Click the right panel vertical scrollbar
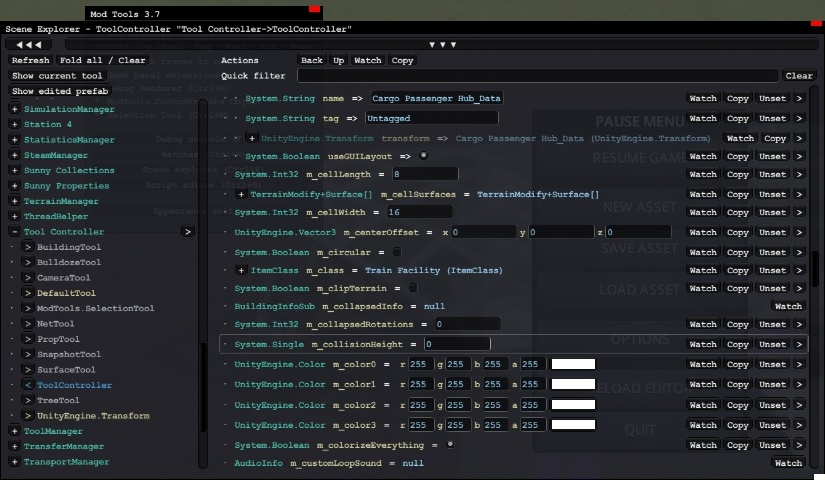The height and width of the screenshot is (480, 825). point(814,269)
